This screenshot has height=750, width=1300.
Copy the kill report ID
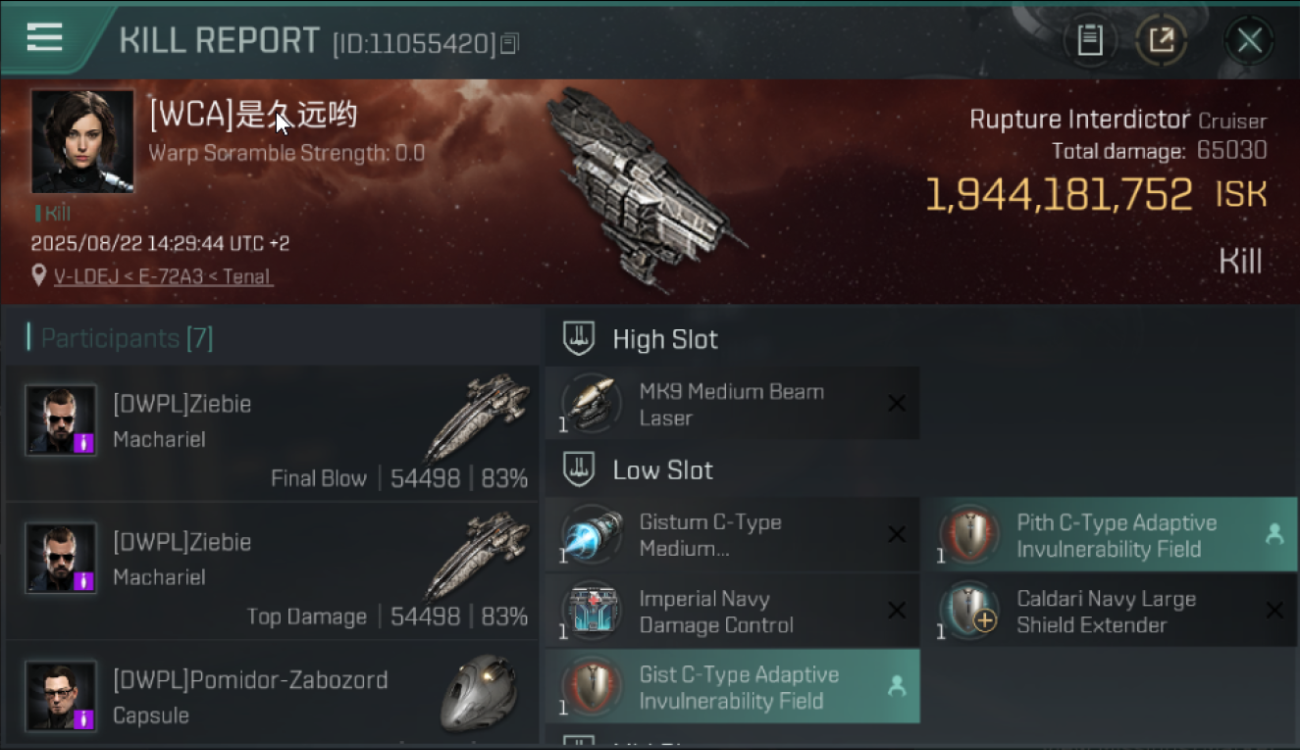pos(510,43)
